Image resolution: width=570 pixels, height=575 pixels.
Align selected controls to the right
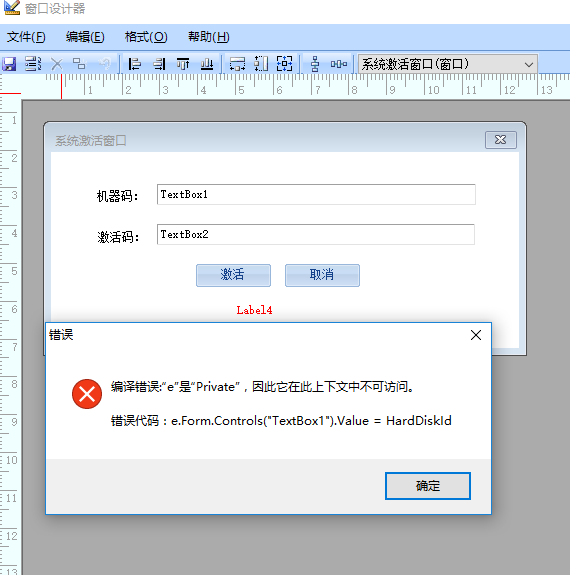pyautogui.click(x=159, y=64)
